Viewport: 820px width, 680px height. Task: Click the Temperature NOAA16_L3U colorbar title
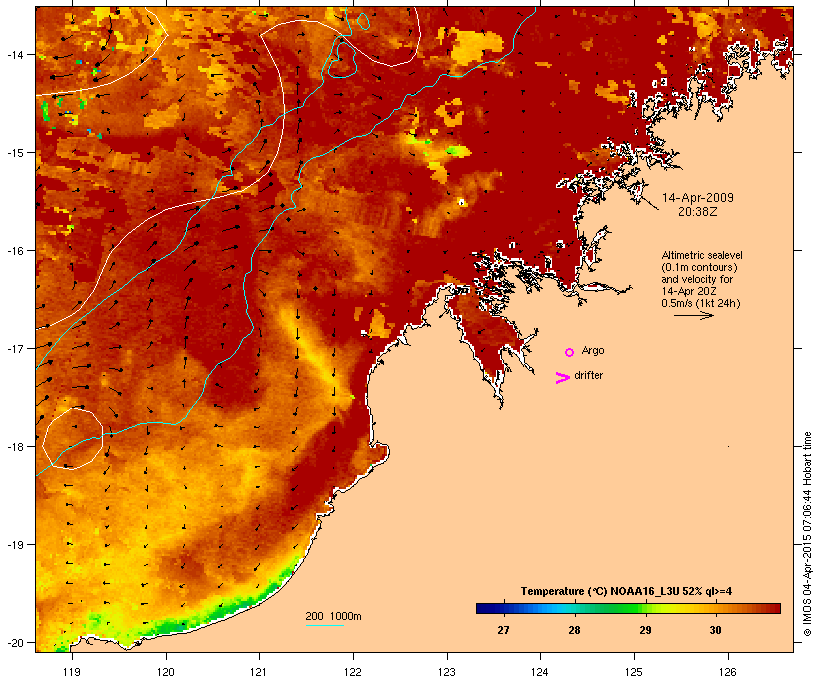626,591
